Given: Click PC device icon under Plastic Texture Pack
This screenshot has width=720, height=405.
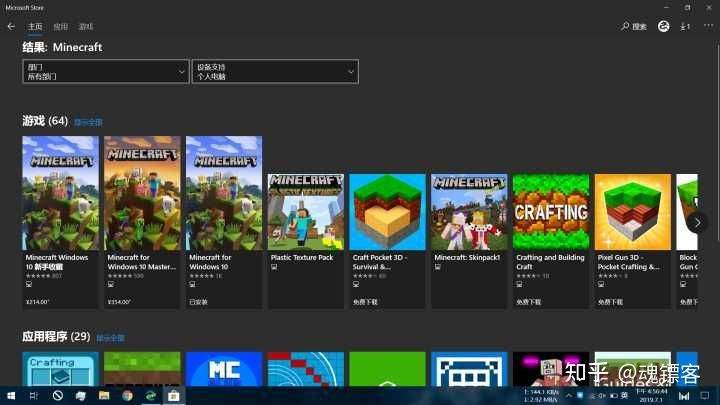Looking at the screenshot, I should [274, 267].
